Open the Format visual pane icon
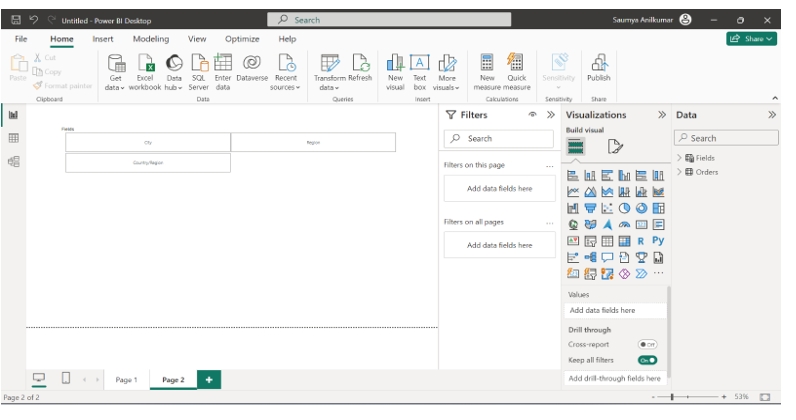The height and width of the screenshot is (420, 796). point(615,147)
